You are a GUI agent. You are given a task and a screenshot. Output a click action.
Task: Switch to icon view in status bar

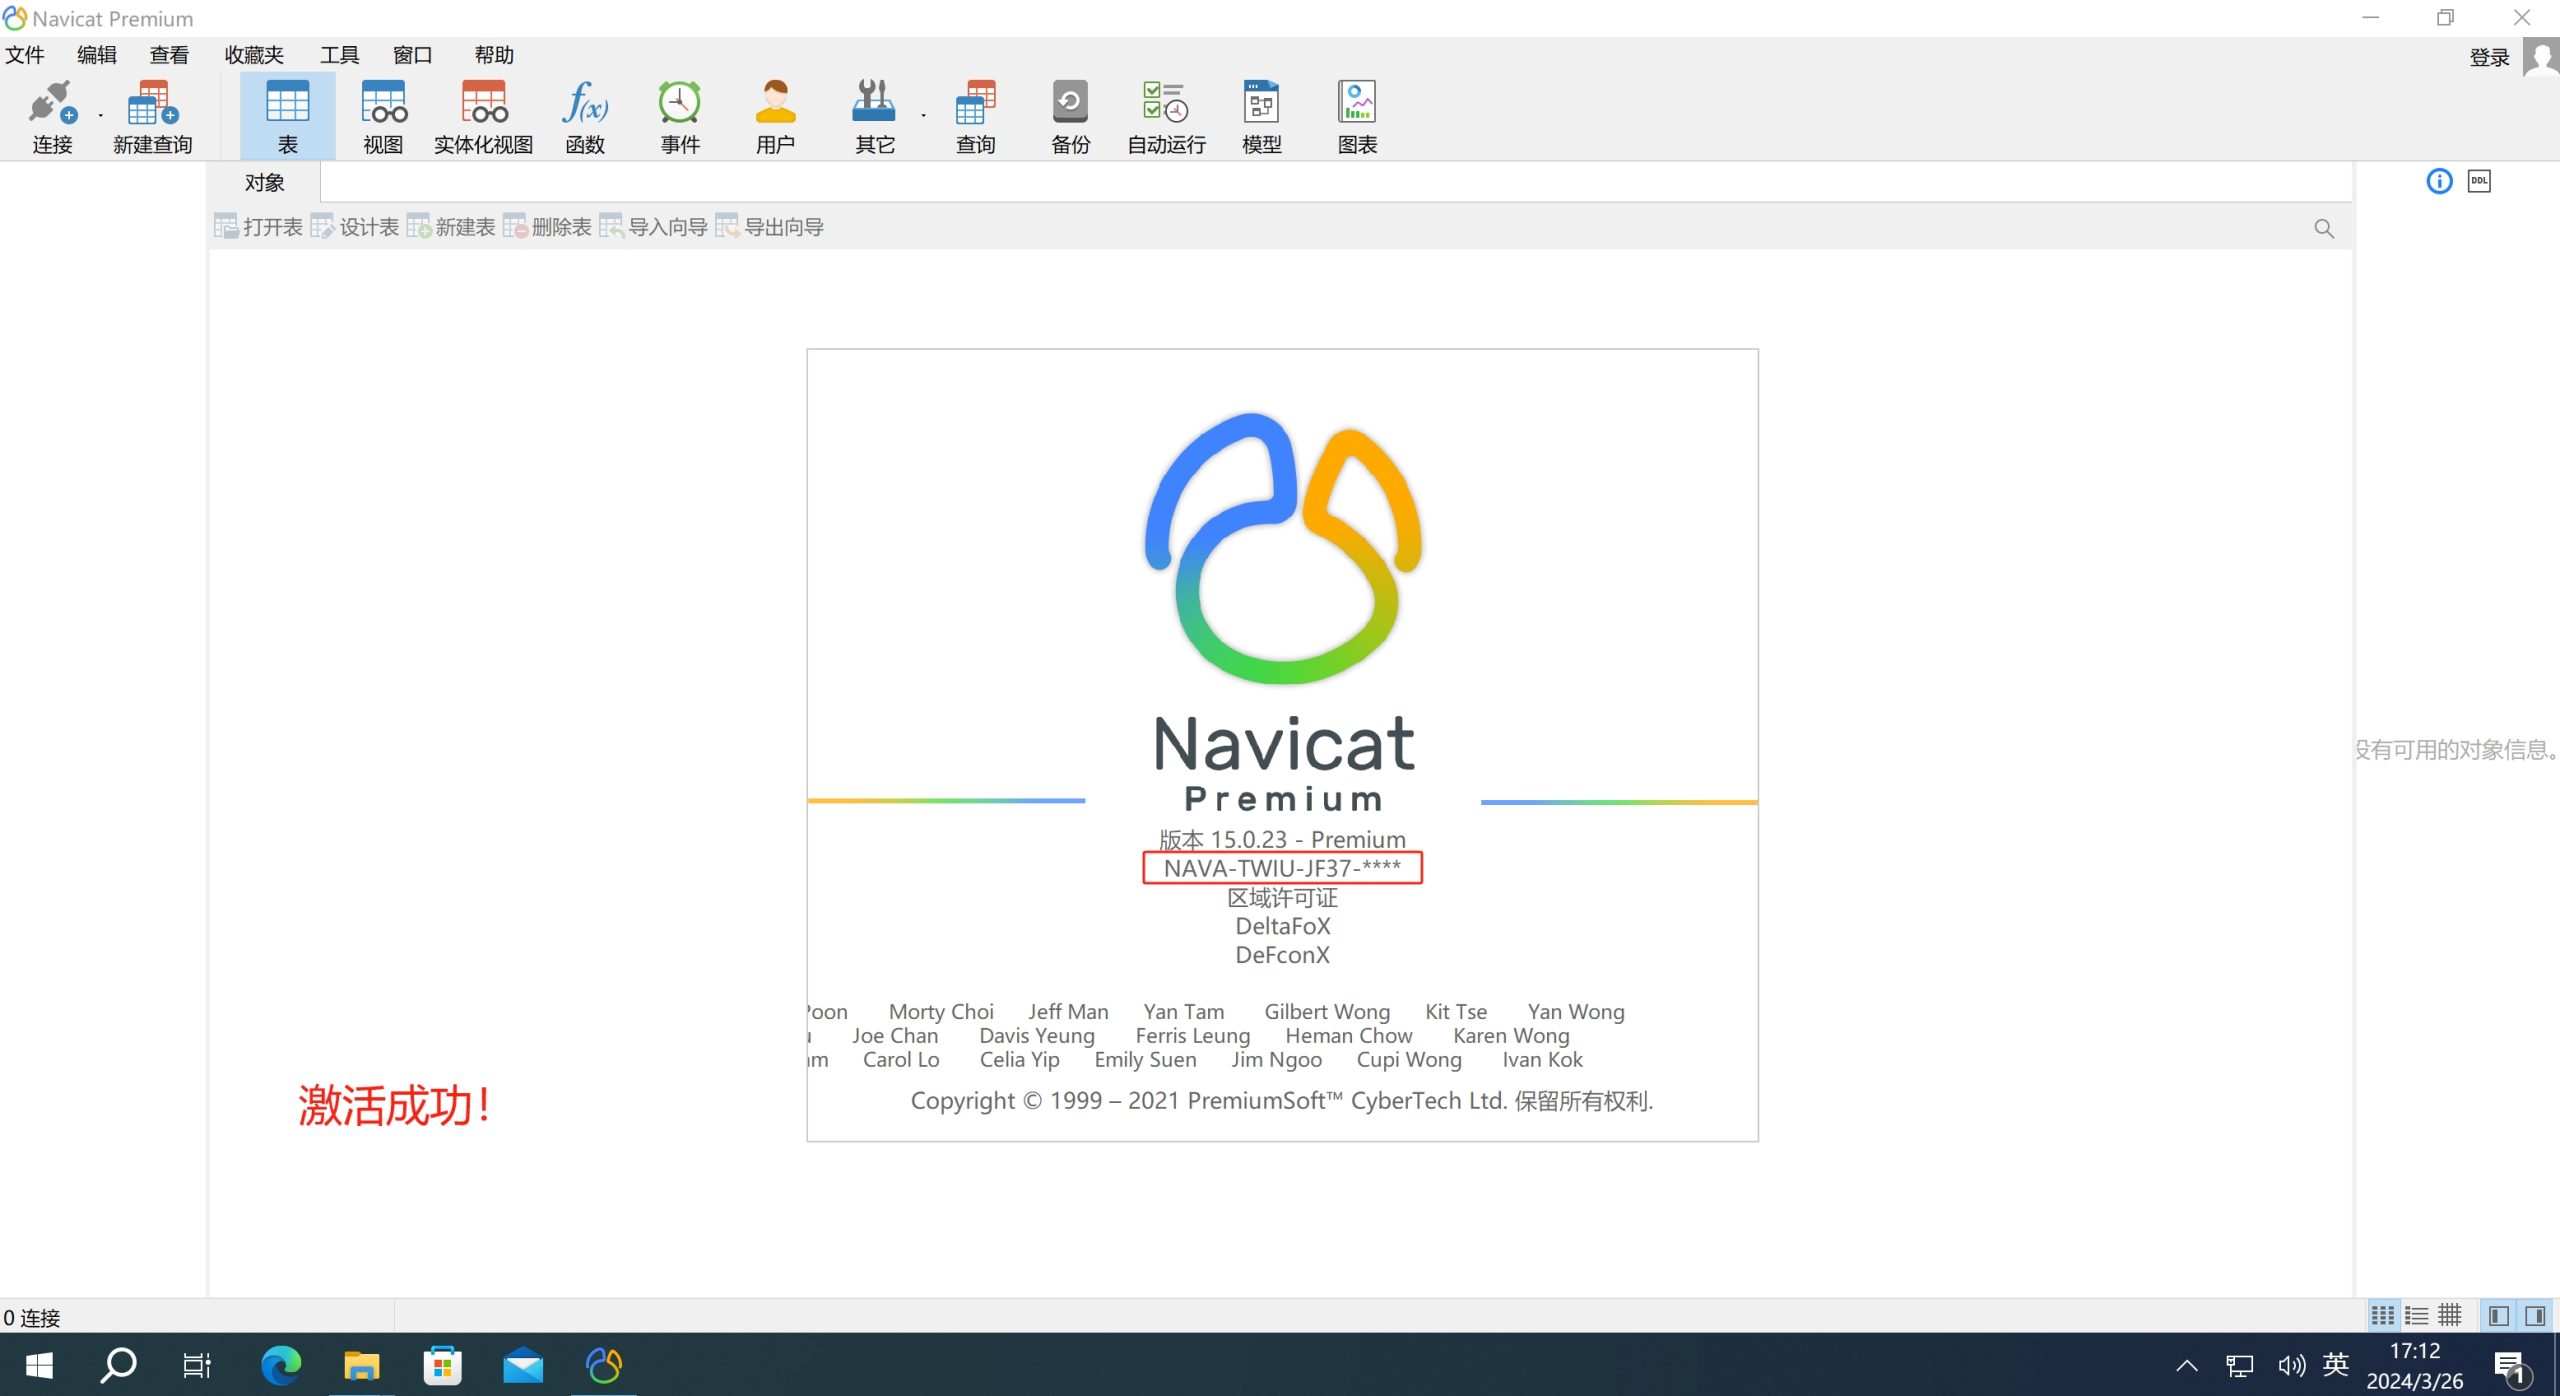2383,1316
